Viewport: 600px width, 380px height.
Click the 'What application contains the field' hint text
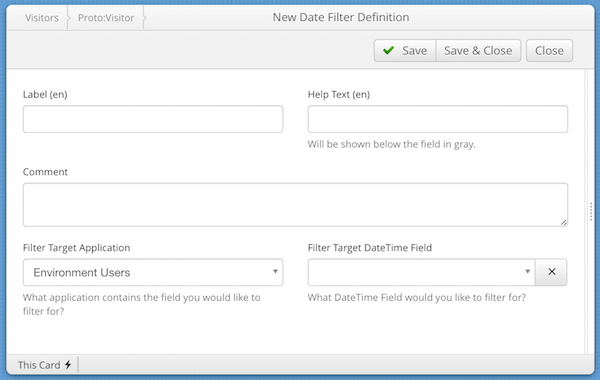[142, 304]
